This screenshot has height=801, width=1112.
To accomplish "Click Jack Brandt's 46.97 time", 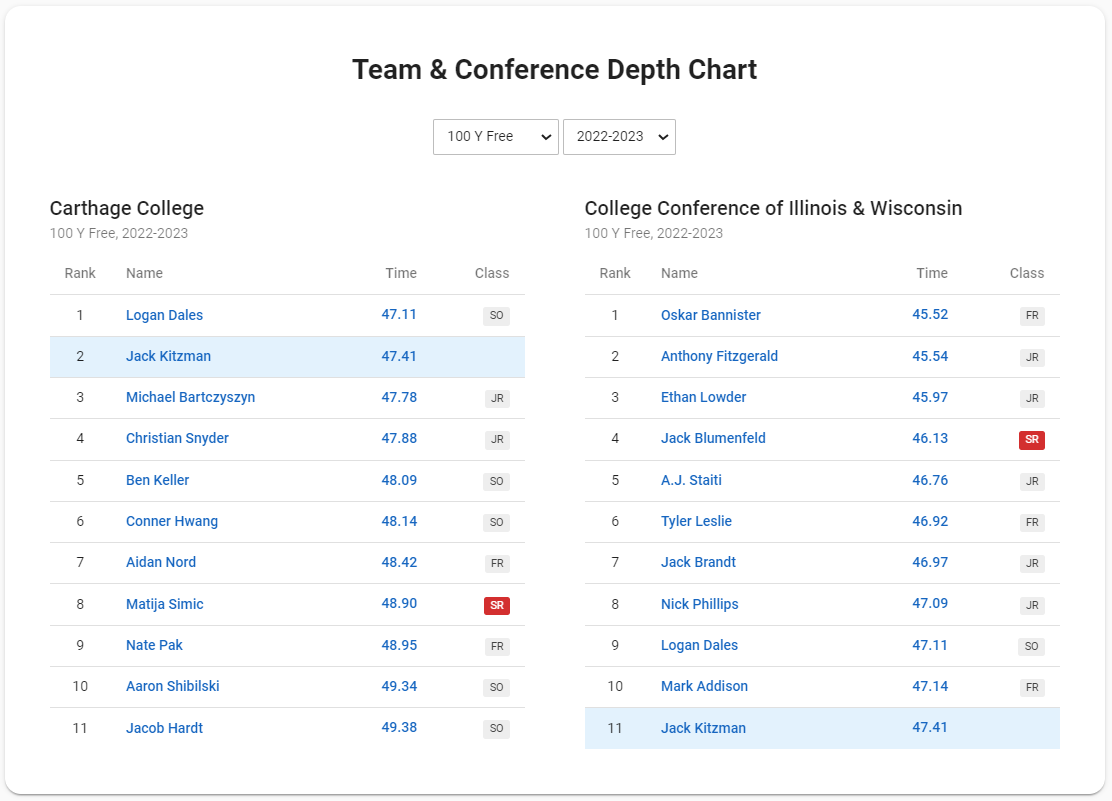I will coord(930,563).
